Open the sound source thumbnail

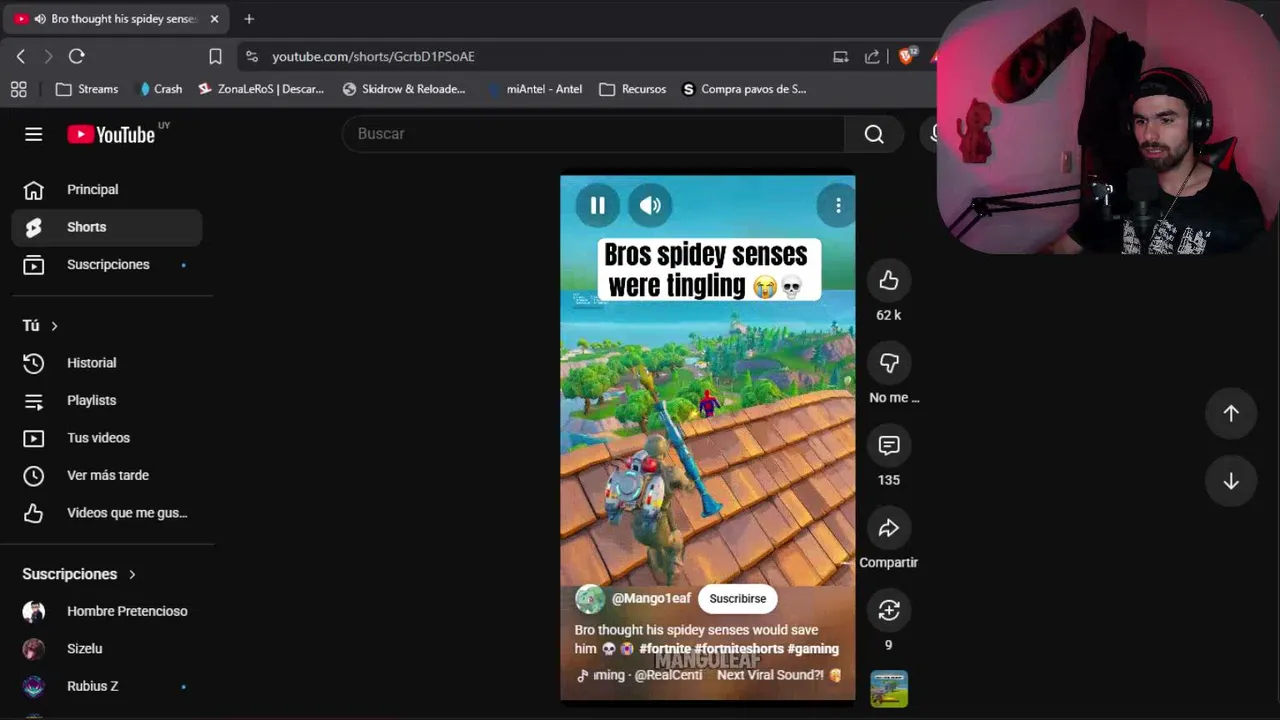coord(889,689)
